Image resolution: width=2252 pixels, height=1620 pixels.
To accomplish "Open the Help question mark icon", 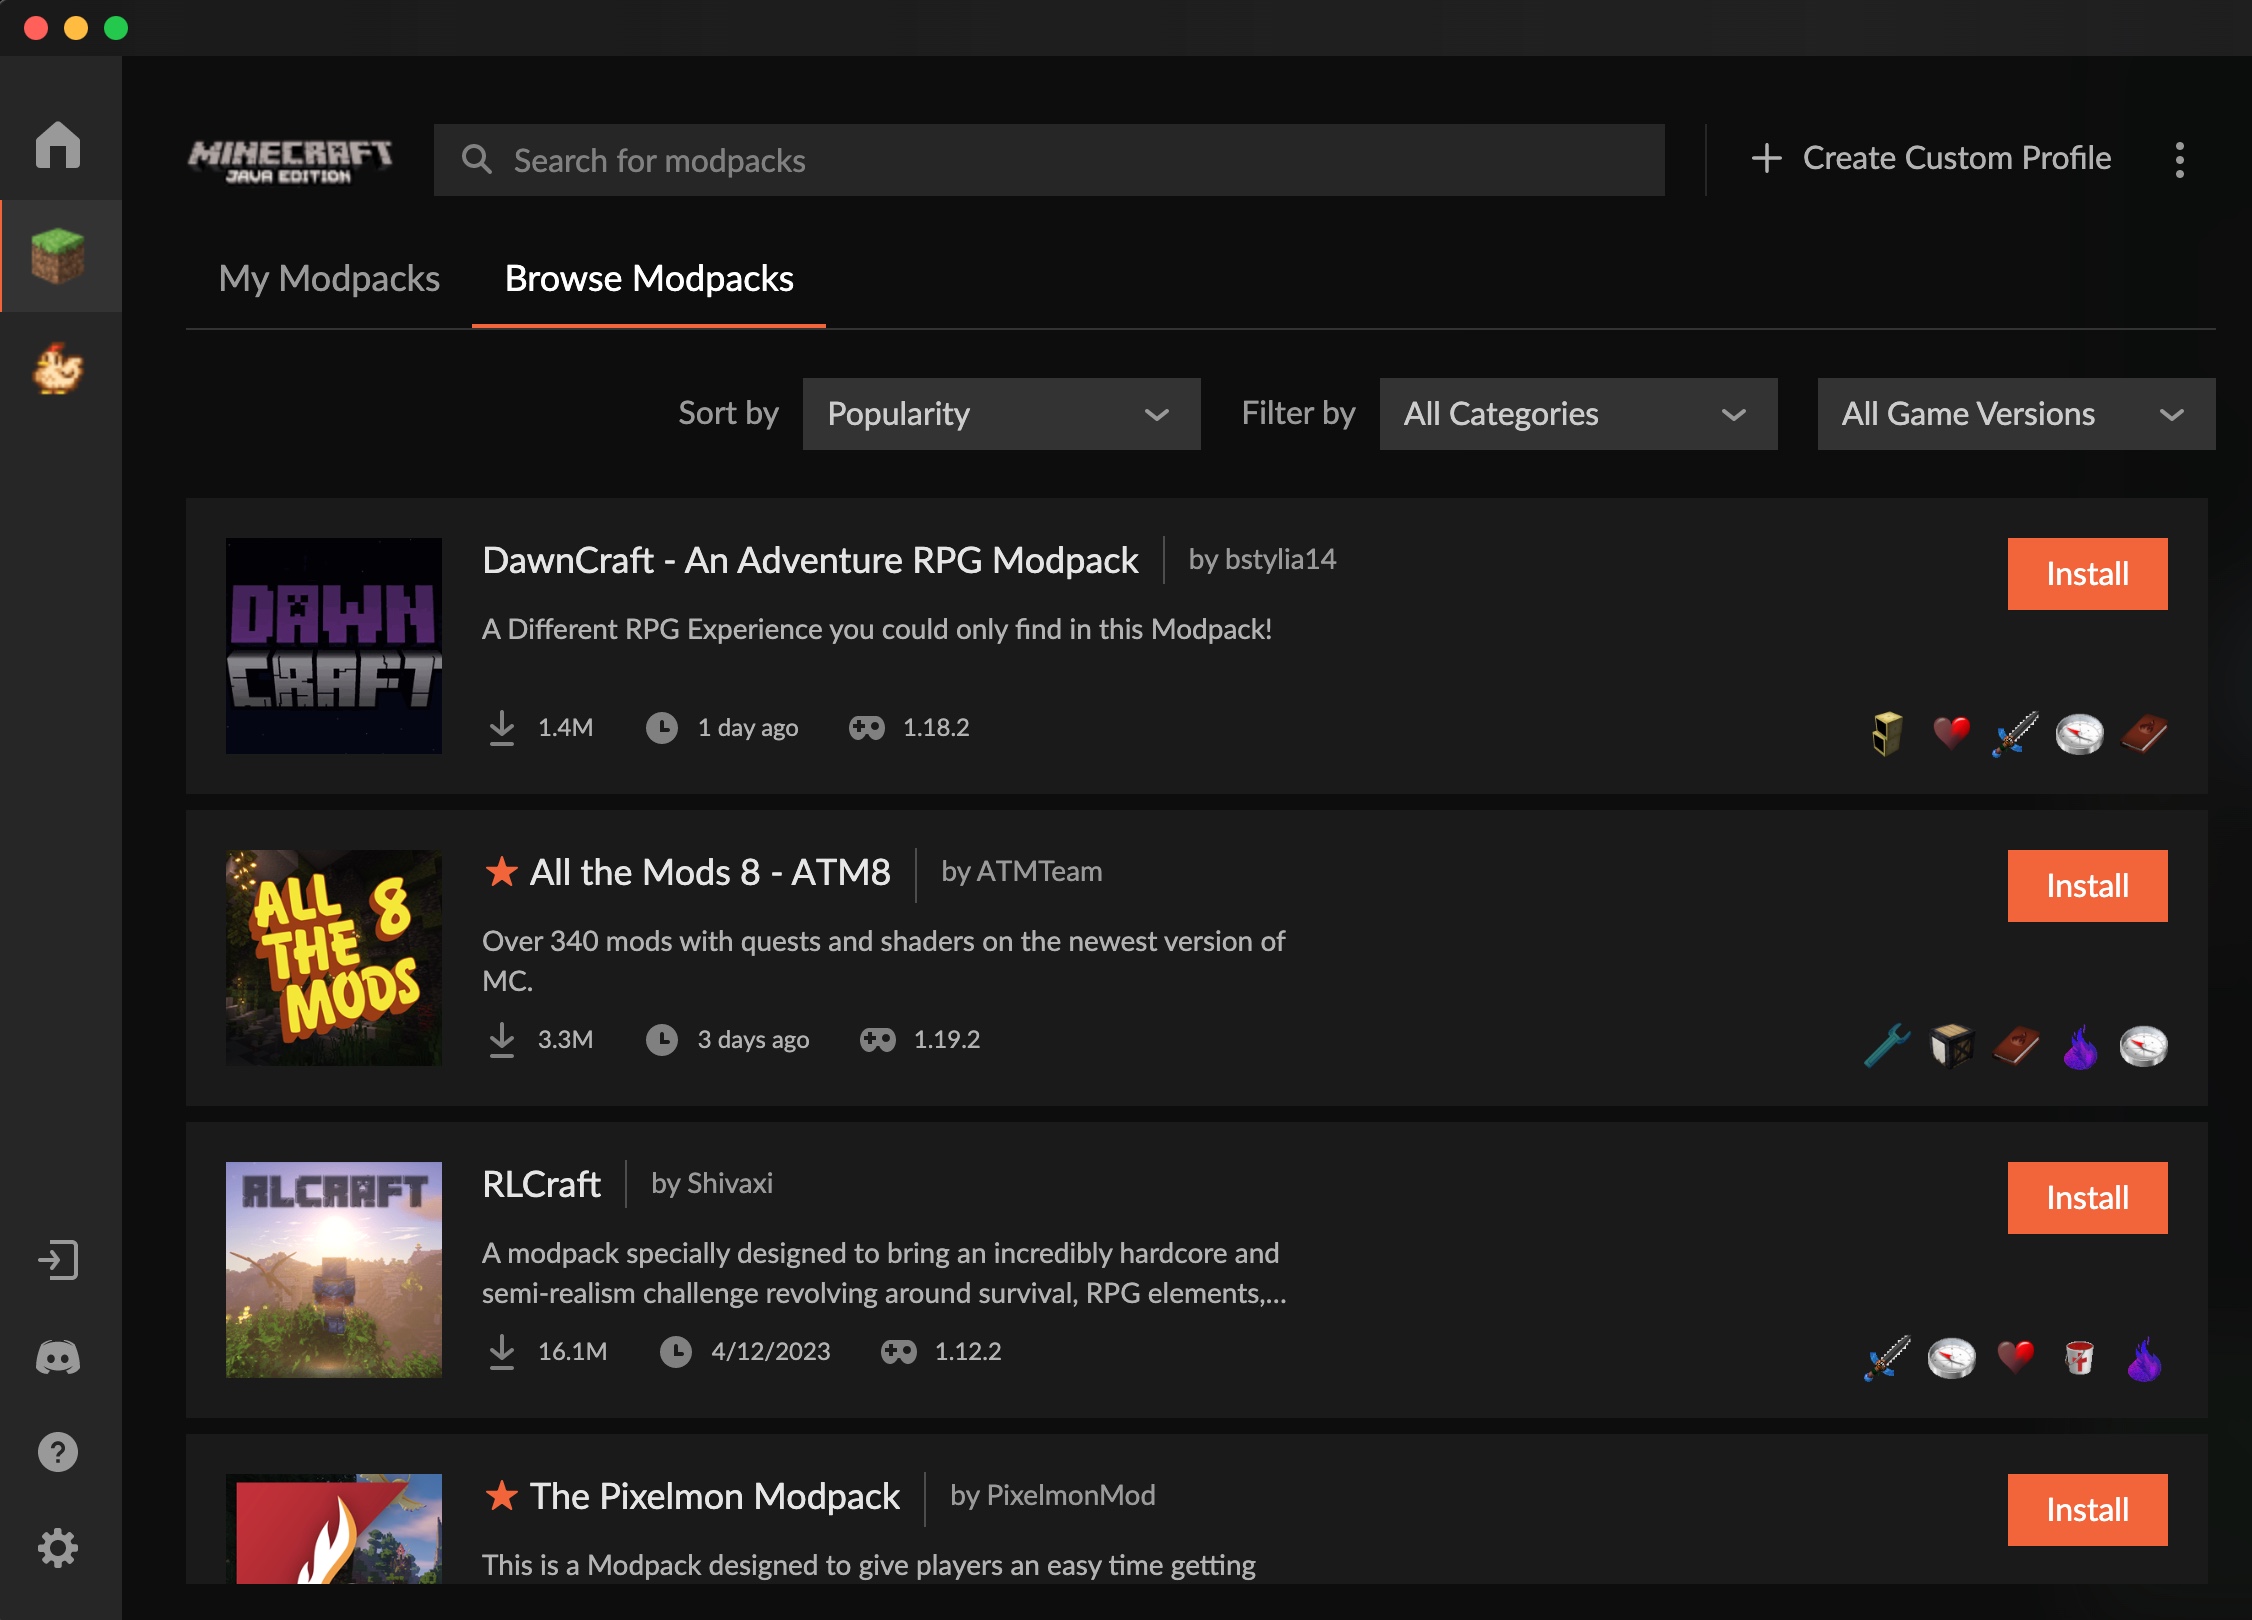I will pyautogui.click(x=59, y=1451).
